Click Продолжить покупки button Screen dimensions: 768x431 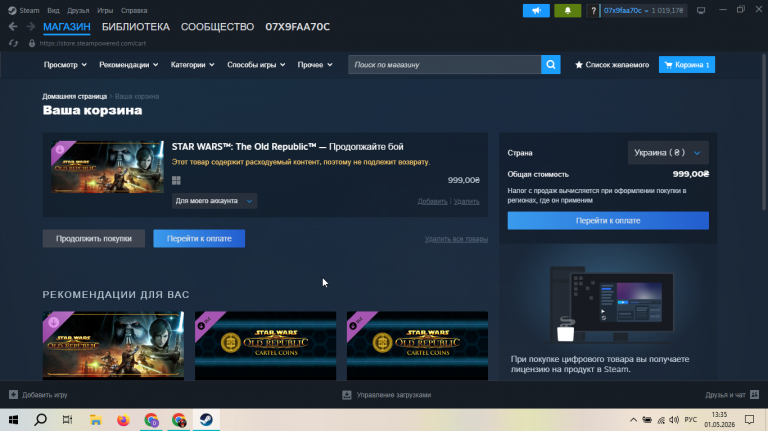(x=94, y=239)
